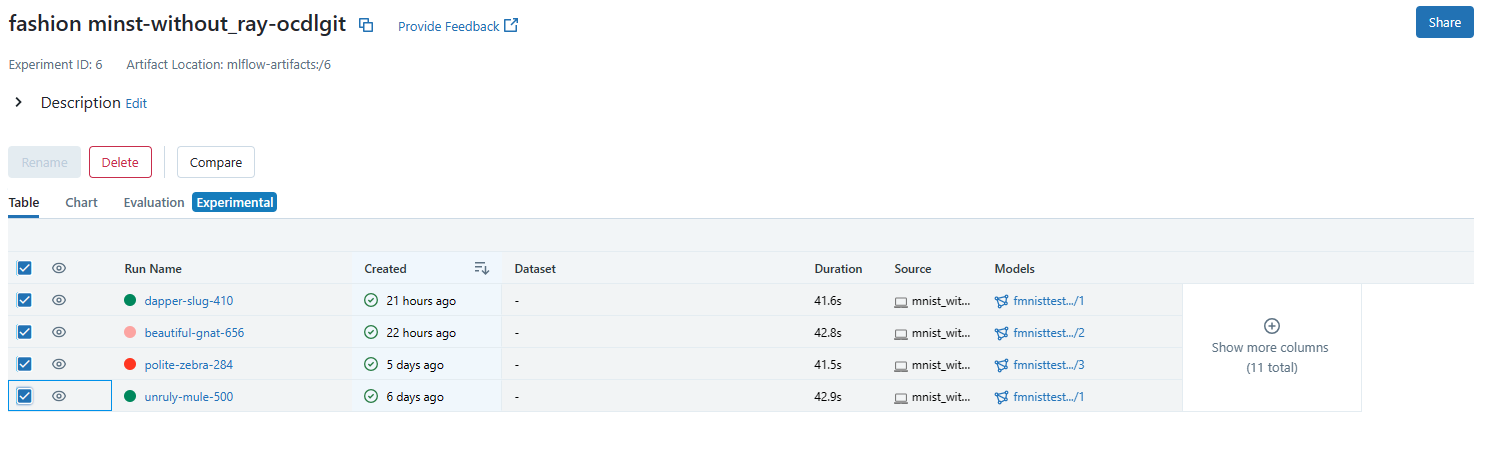Click the red color dot of polite-zebra-284

(x=130, y=365)
